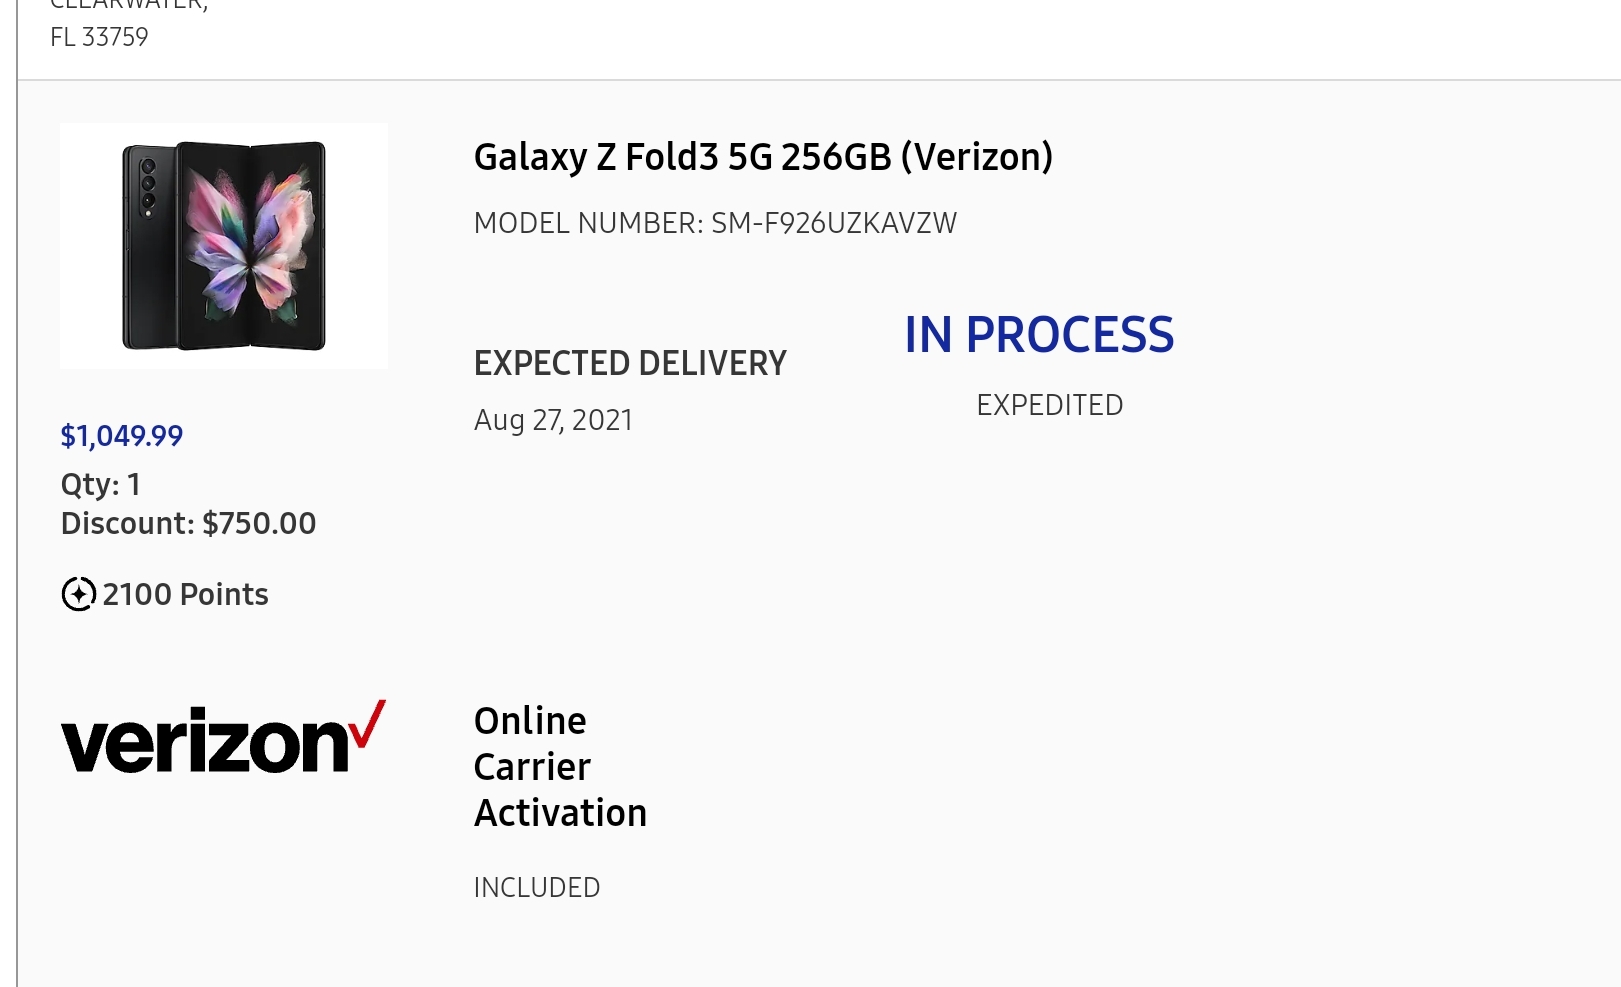The image size is (1621, 987).
Task: Click the IN PROCESS order status
Action: [1039, 334]
